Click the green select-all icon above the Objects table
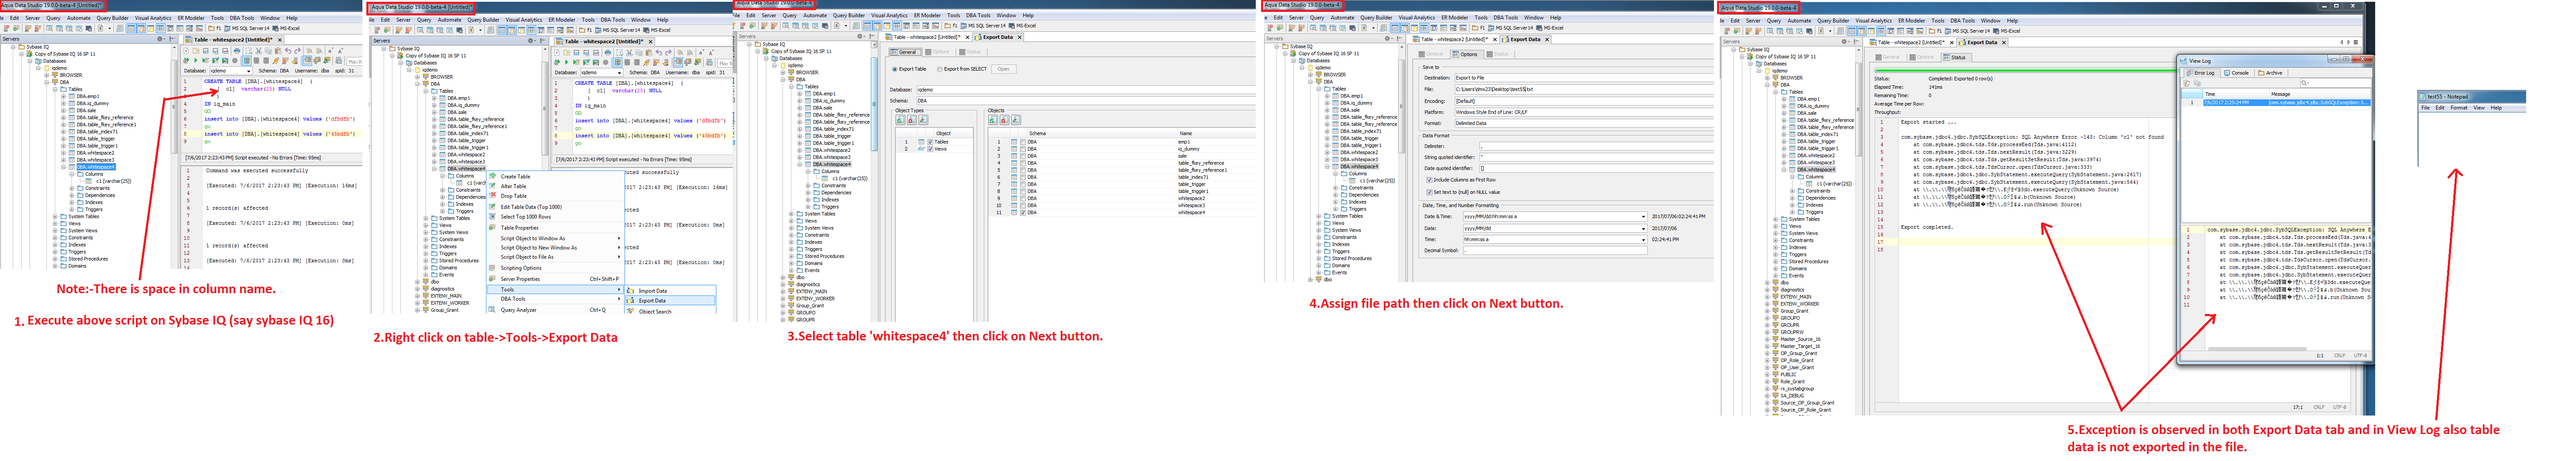 click(x=994, y=120)
